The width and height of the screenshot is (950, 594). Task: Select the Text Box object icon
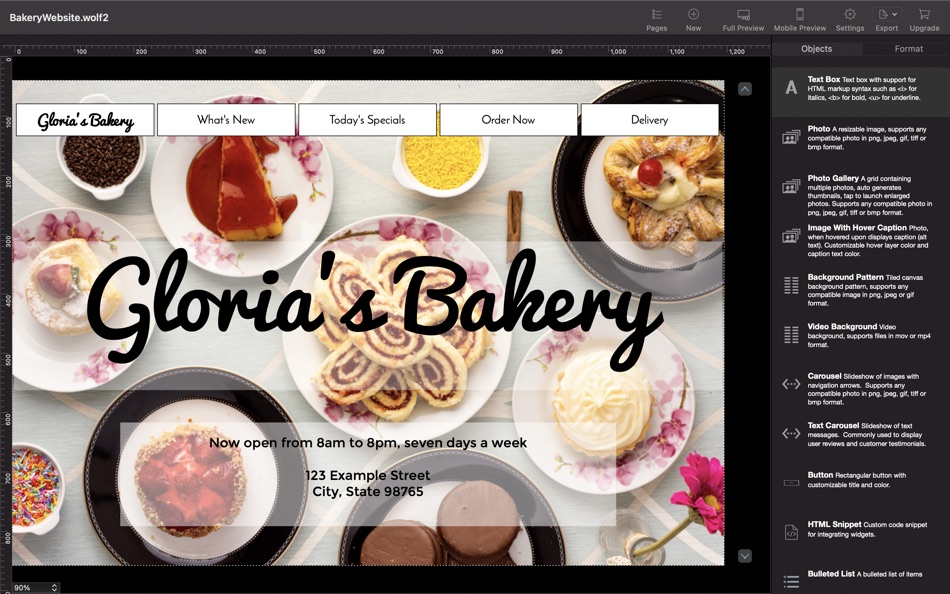coord(791,88)
